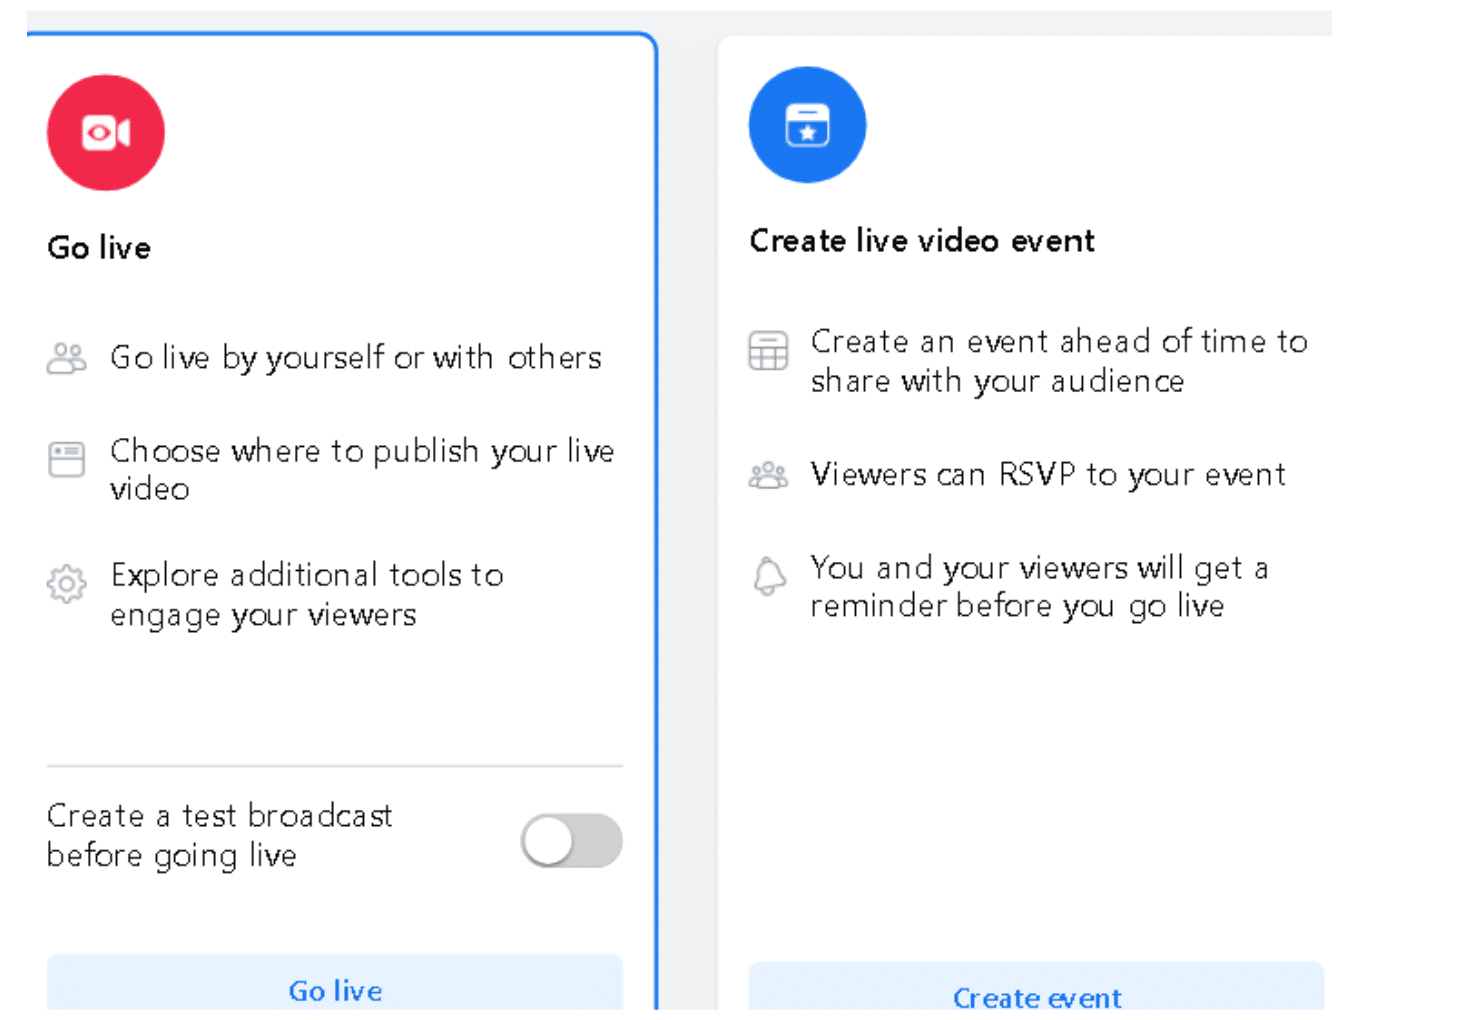Click the "Create live video event" heading
The height and width of the screenshot is (1020, 1476).
[x=921, y=240]
